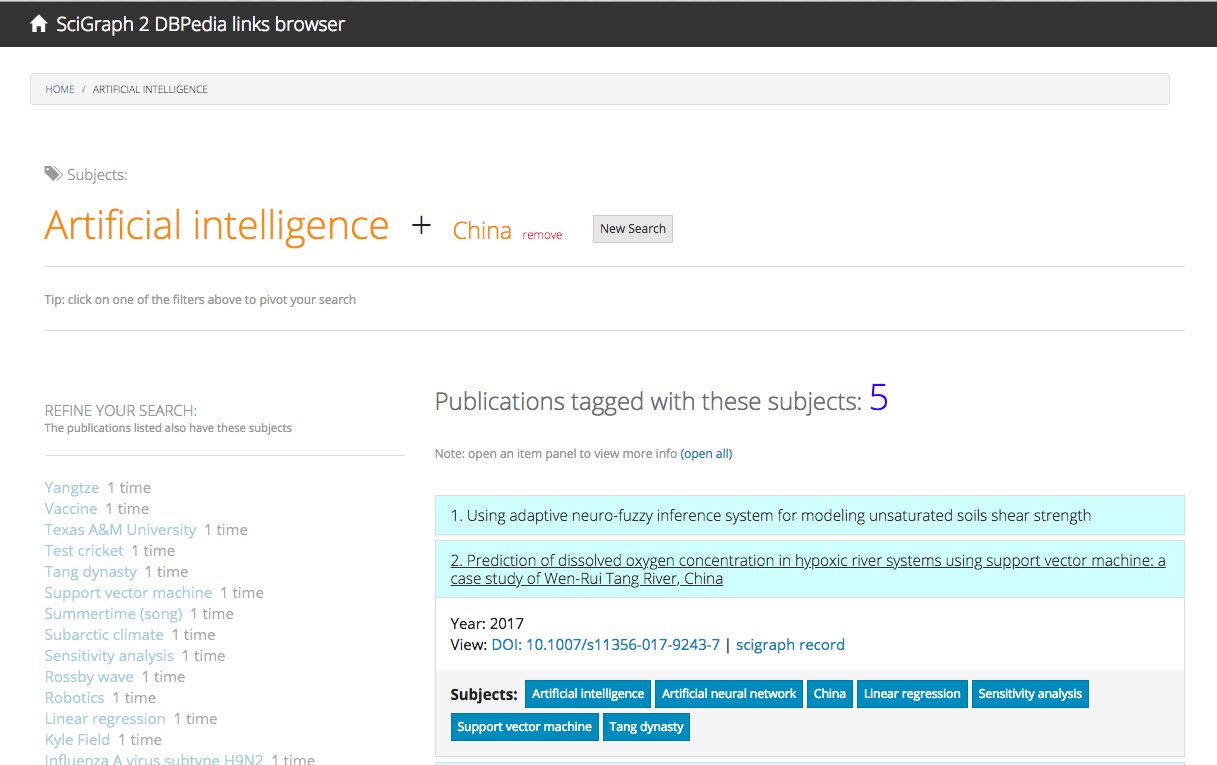Open the HOME breadcrumb link
The width and height of the screenshot is (1217, 765).
60,89
